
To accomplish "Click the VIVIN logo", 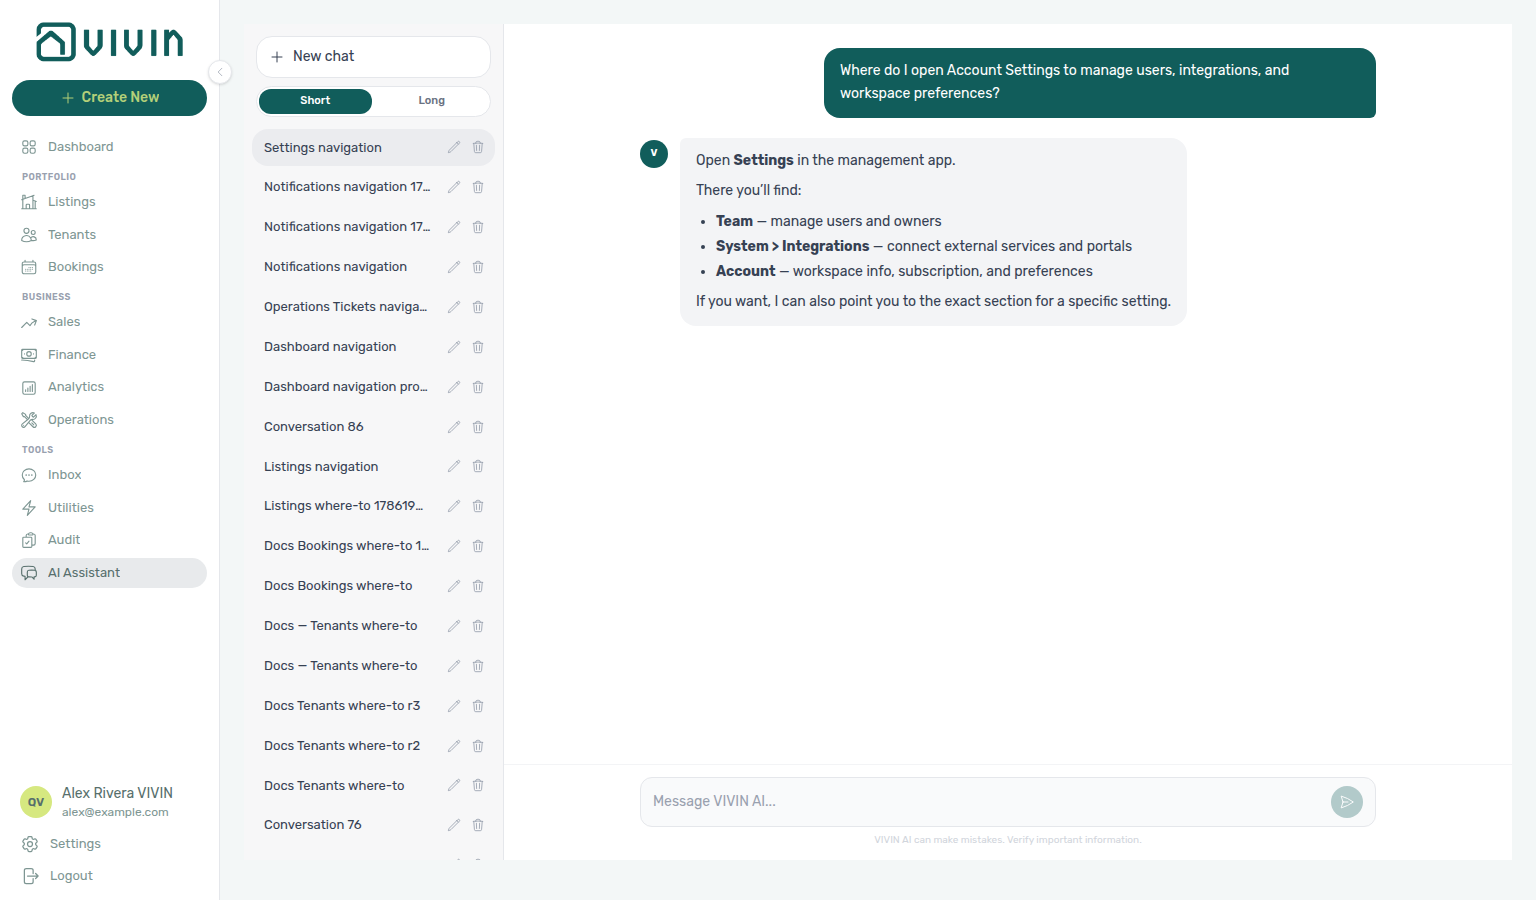I will (x=109, y=42).
